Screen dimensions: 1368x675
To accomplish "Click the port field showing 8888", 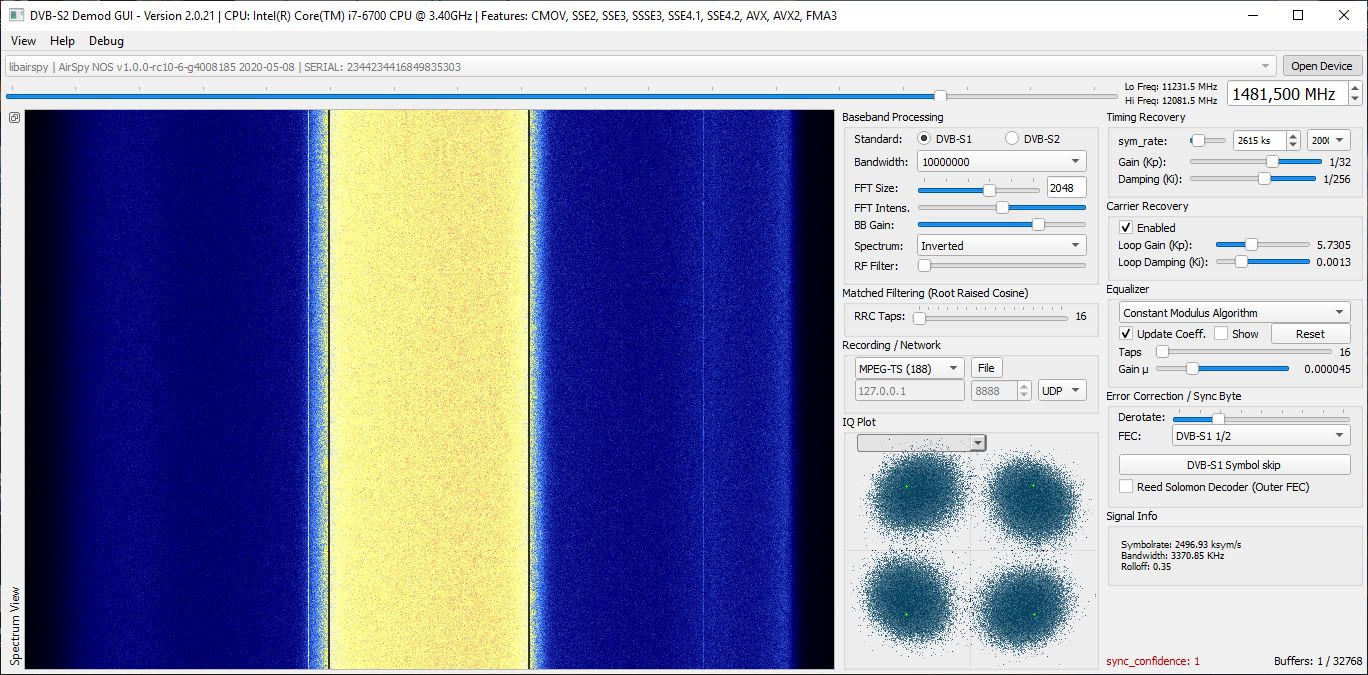I will pos(994,391).
